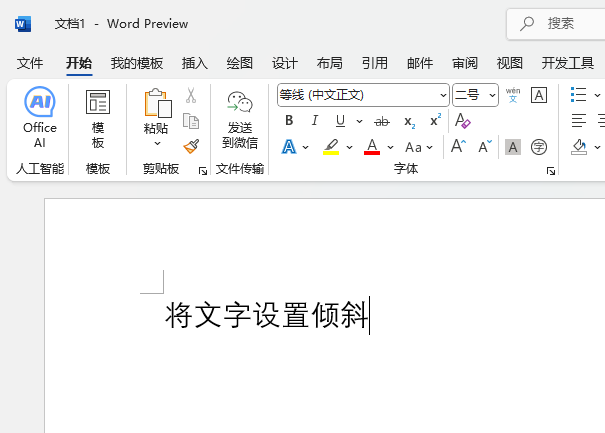This screenshot has width=605, height=433.
Task: Toggle italic formatting I
Action: coord(314,121)
